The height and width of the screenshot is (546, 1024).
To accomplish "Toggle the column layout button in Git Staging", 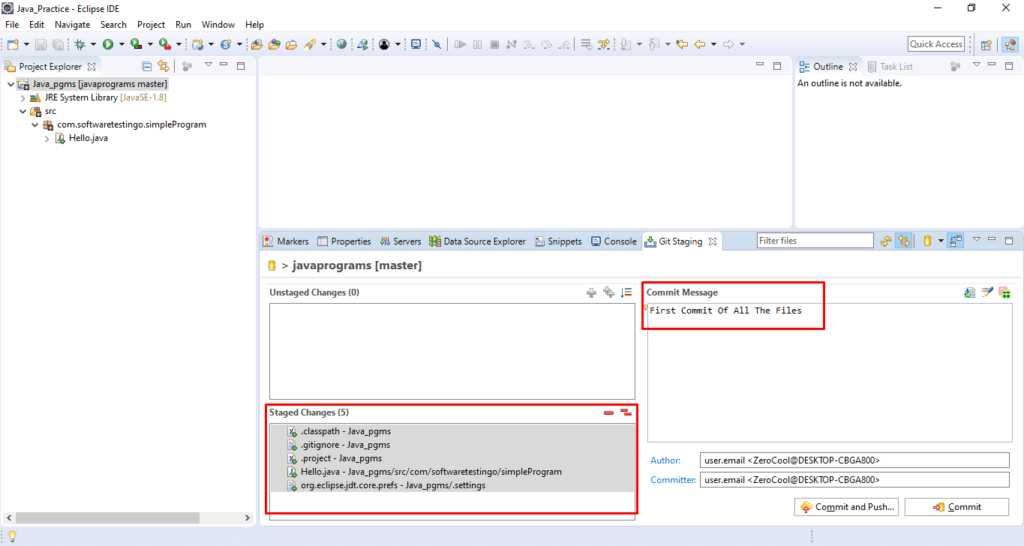I will 956,241.
